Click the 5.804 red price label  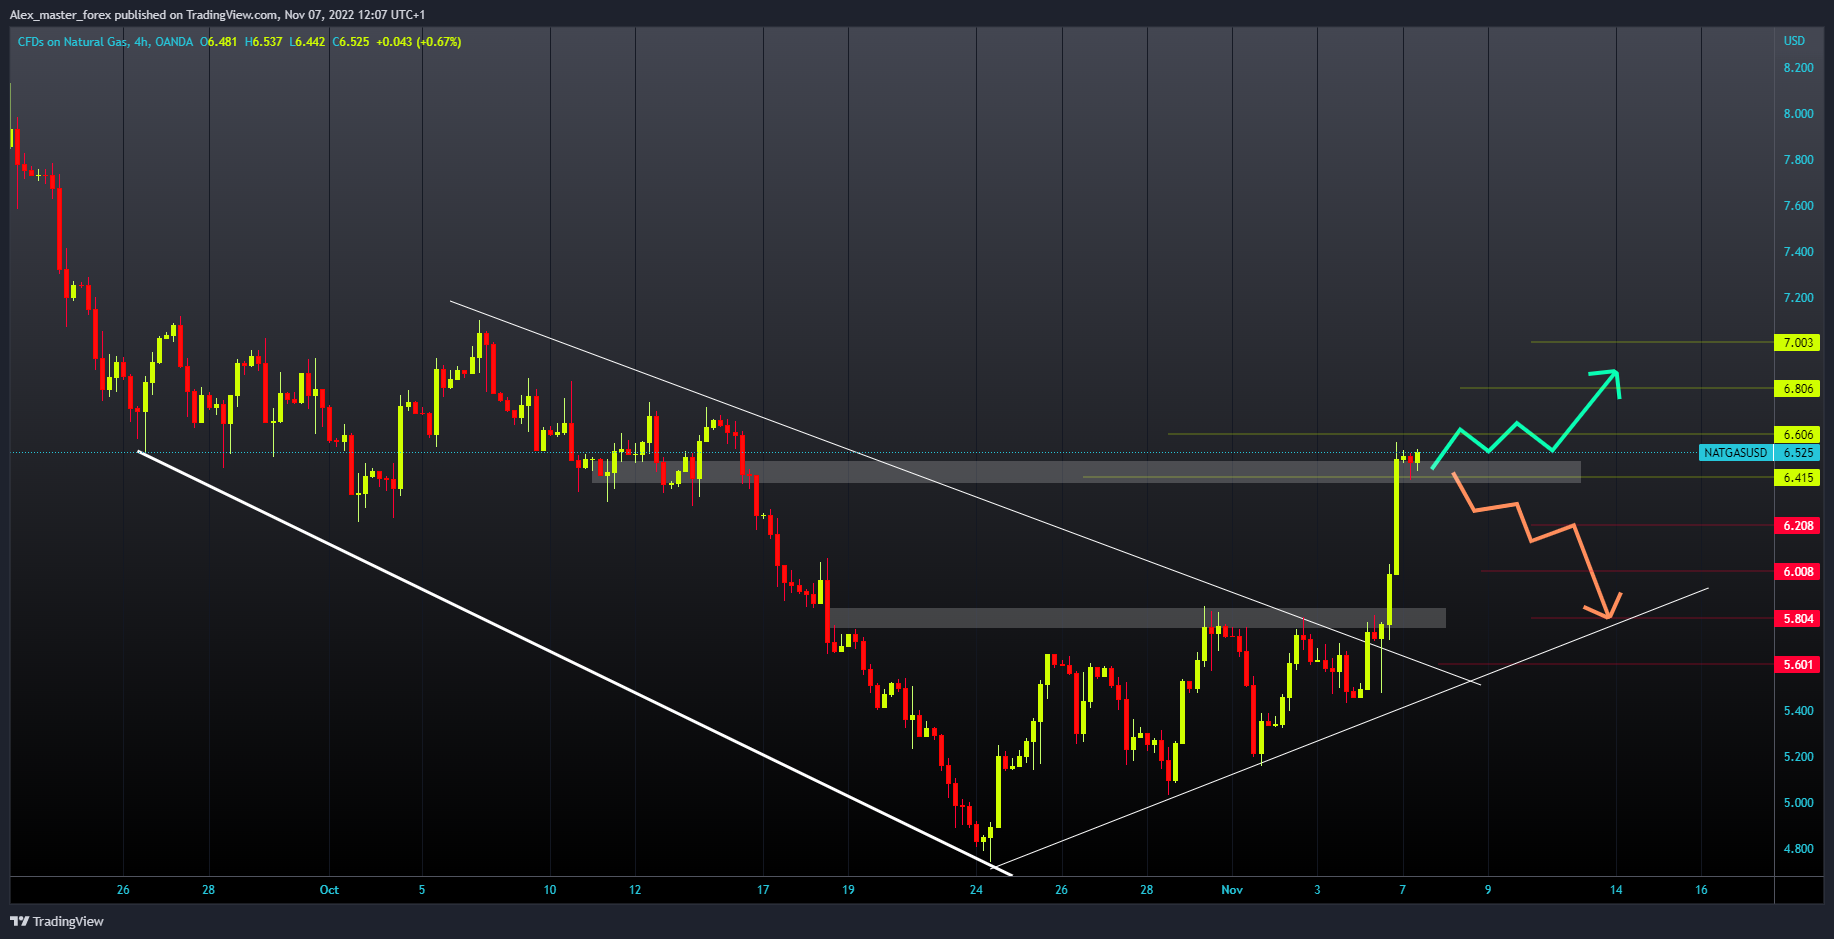click(1798, 618)
